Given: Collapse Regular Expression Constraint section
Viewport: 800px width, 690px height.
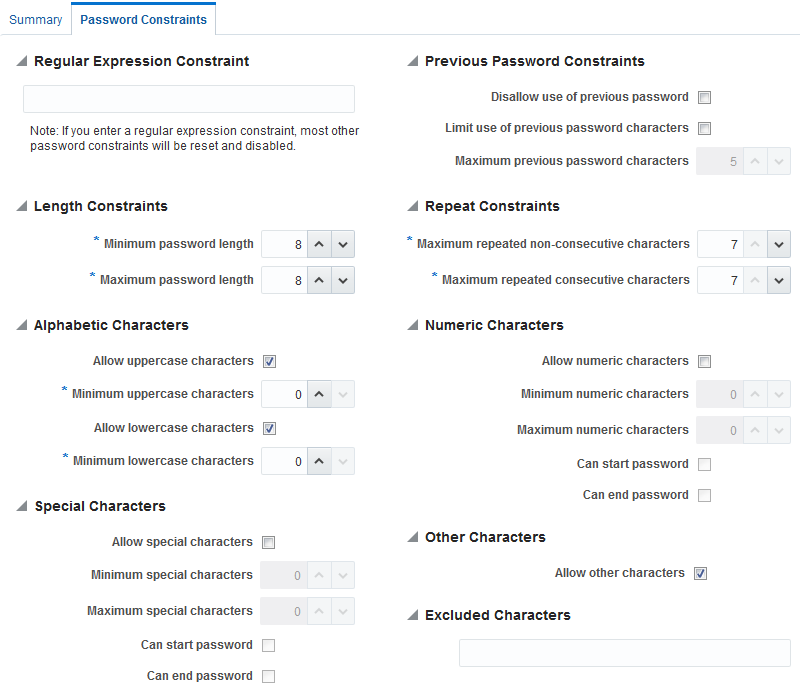Looking at the screenshot, I should pyautogui.click(x=22, y=61).
